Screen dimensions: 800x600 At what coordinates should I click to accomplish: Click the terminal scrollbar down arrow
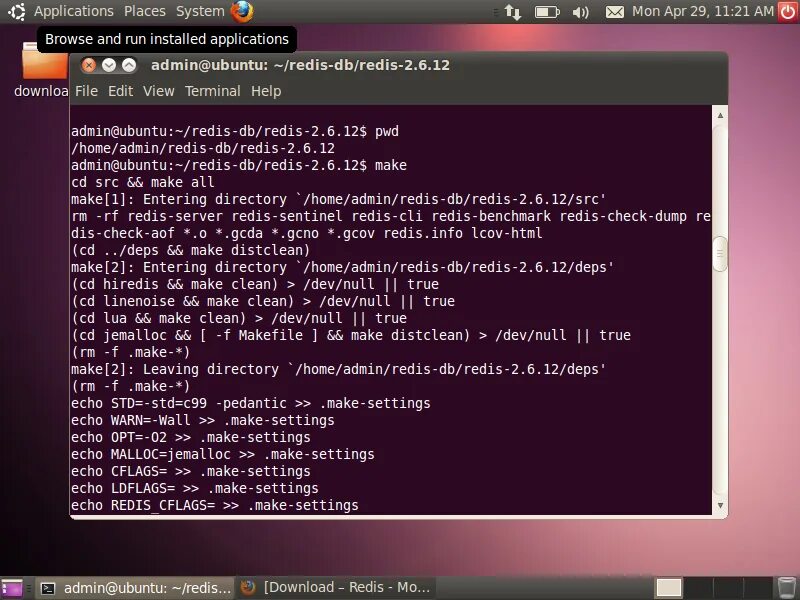tap(720, 505)
